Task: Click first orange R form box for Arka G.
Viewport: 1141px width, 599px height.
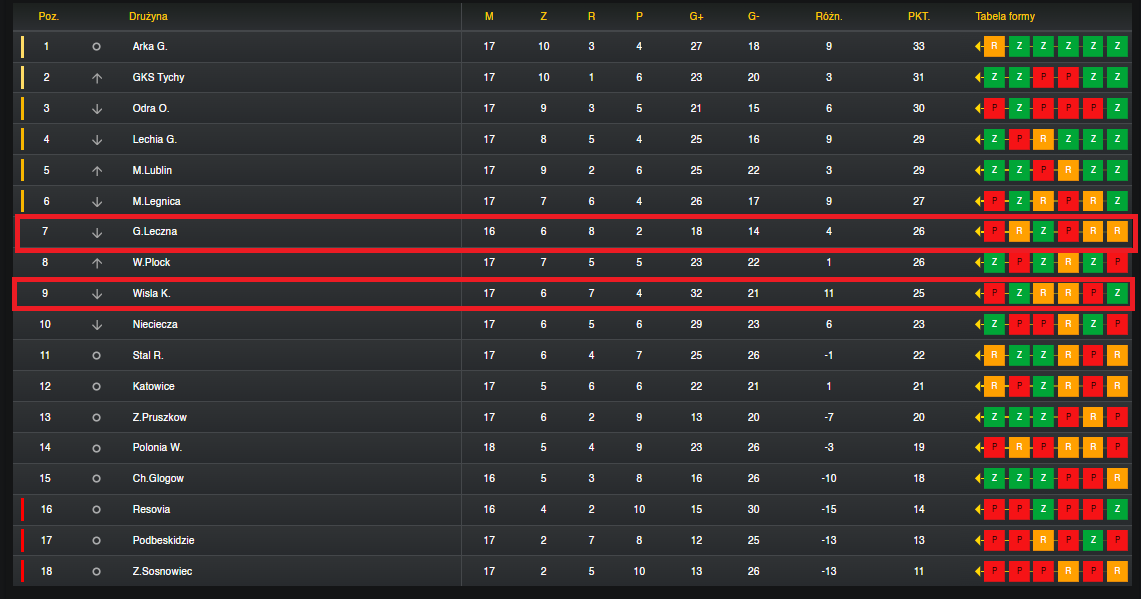Action: [994, 47]
